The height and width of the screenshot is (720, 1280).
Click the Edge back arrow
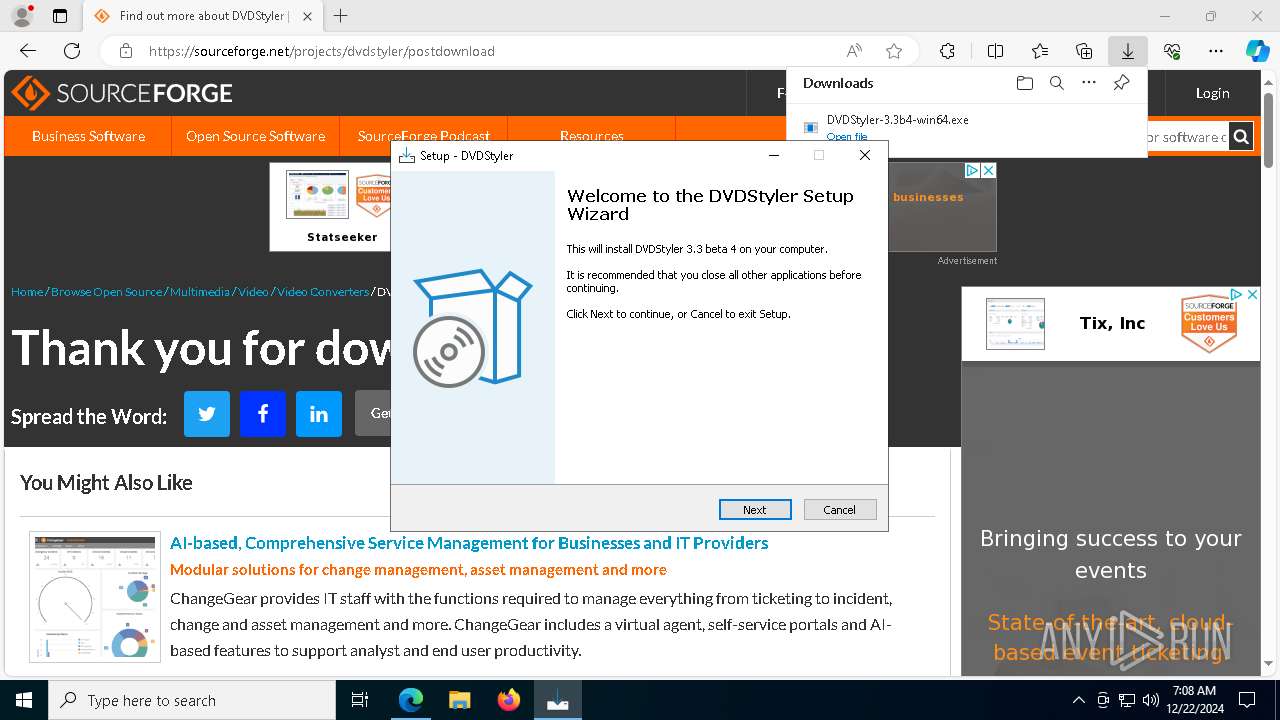28,51
